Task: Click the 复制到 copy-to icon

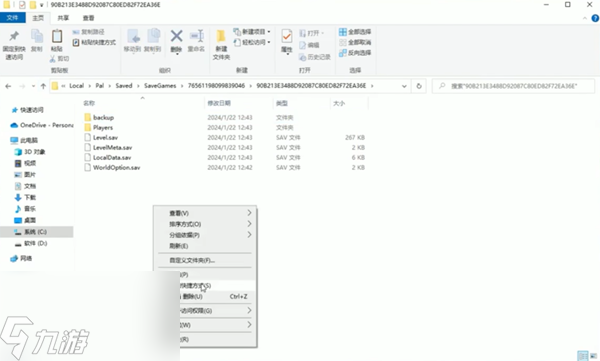Action: (x=153, y=37)
